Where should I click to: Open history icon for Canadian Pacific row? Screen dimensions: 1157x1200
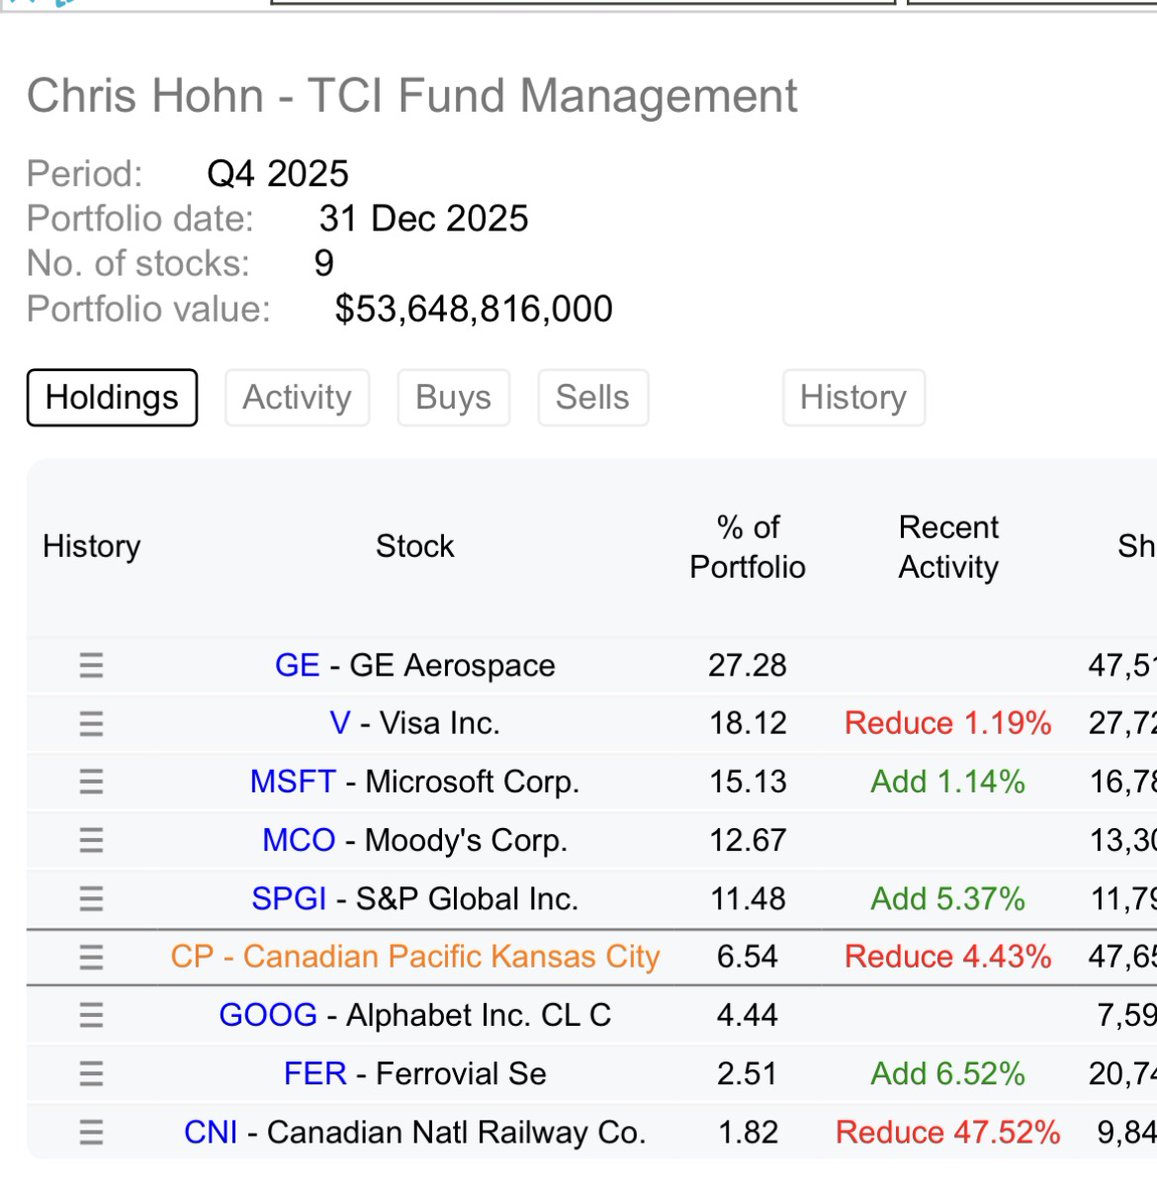pos(91,957)
